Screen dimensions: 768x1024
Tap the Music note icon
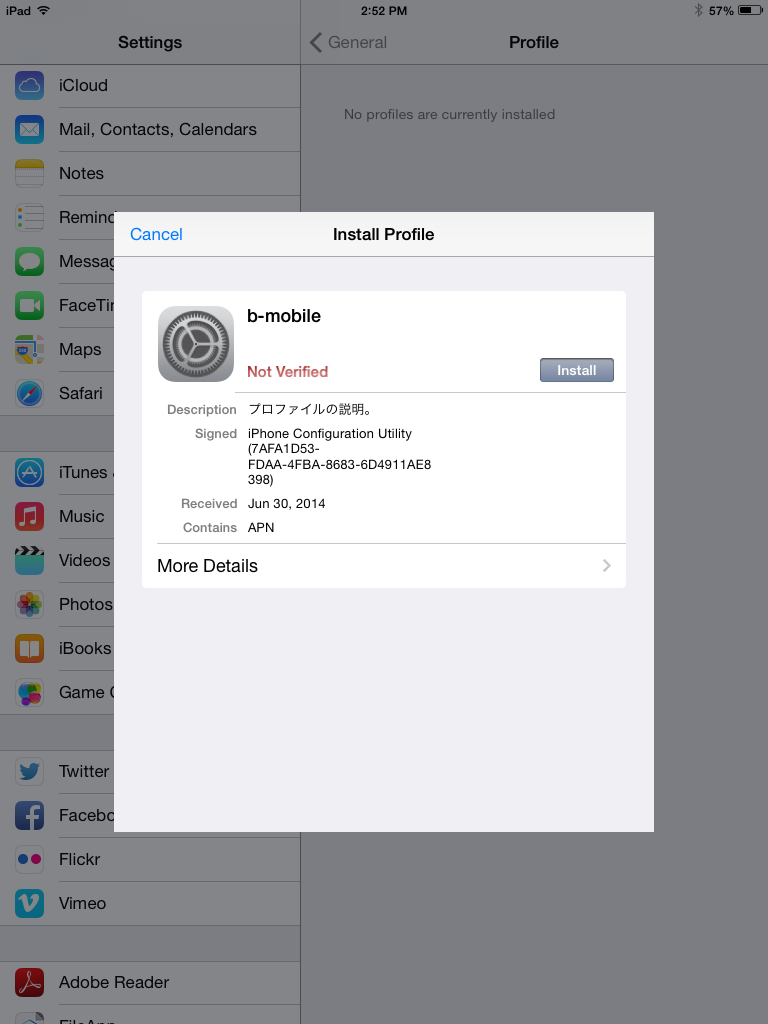(29, 517)
